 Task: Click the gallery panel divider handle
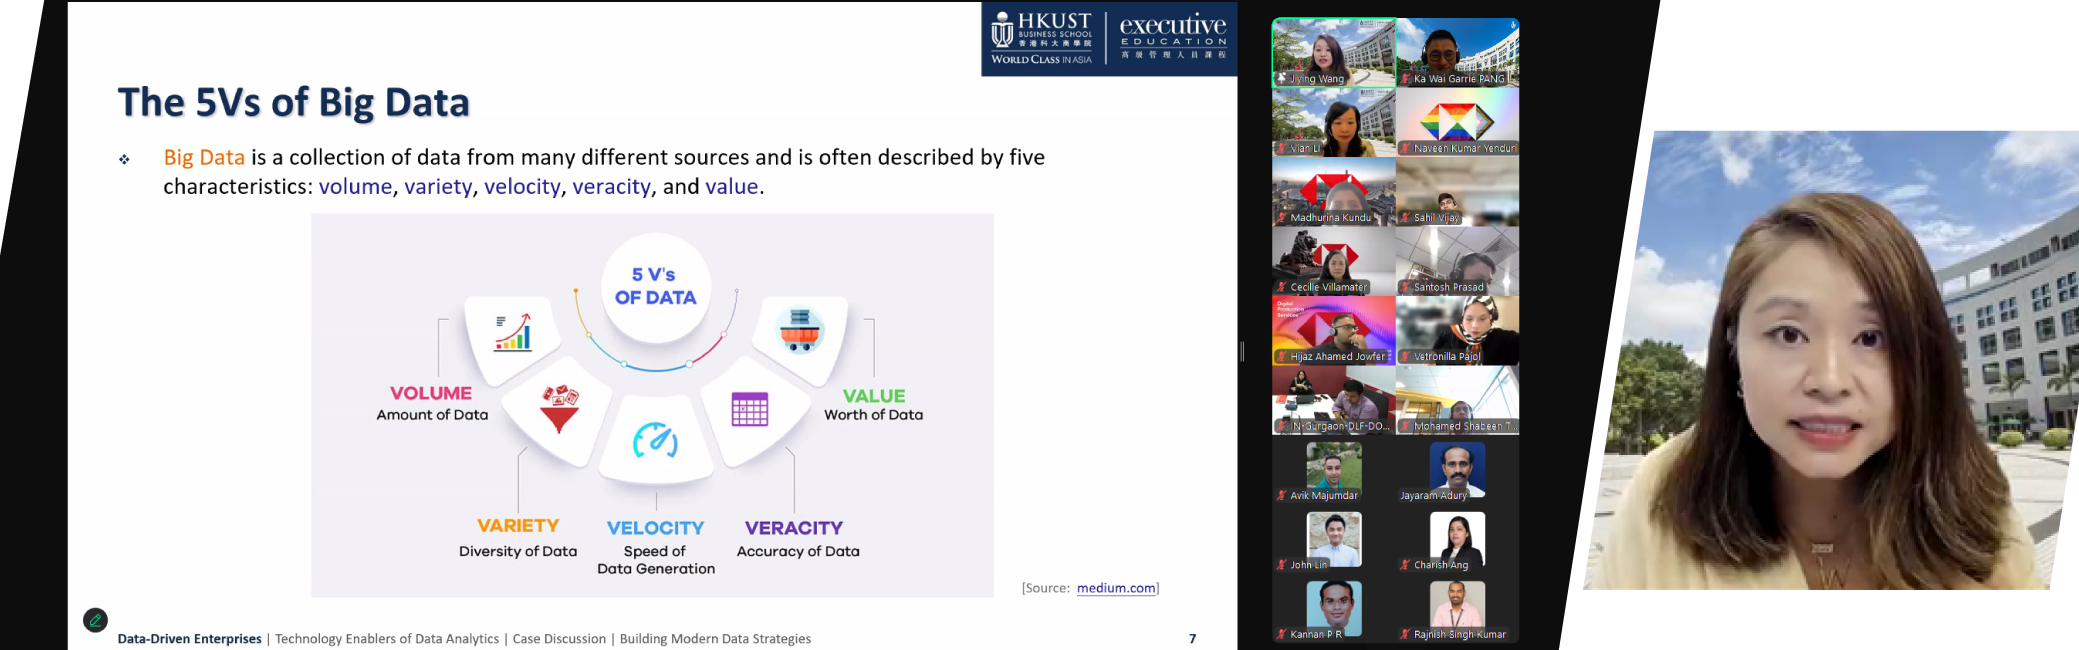tap(1242, 351)
